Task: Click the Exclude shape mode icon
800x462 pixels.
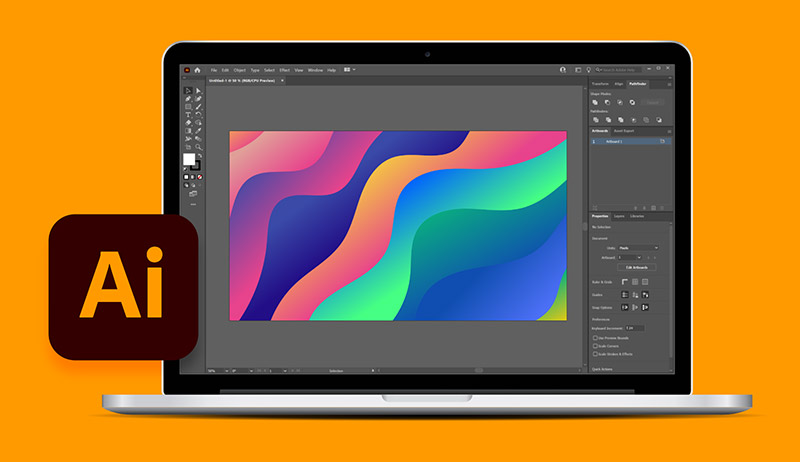Action: tap(632, 102)
